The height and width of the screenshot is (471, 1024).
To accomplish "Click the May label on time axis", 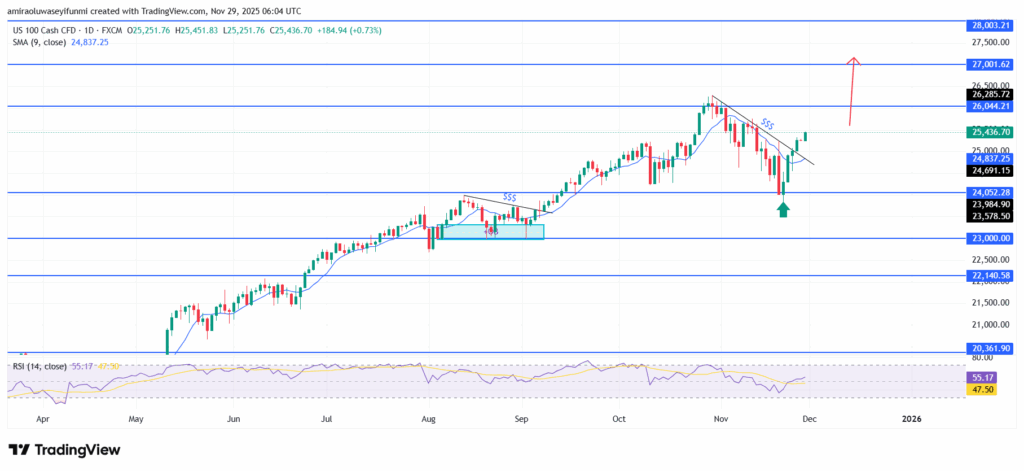I will coord(136,418).
